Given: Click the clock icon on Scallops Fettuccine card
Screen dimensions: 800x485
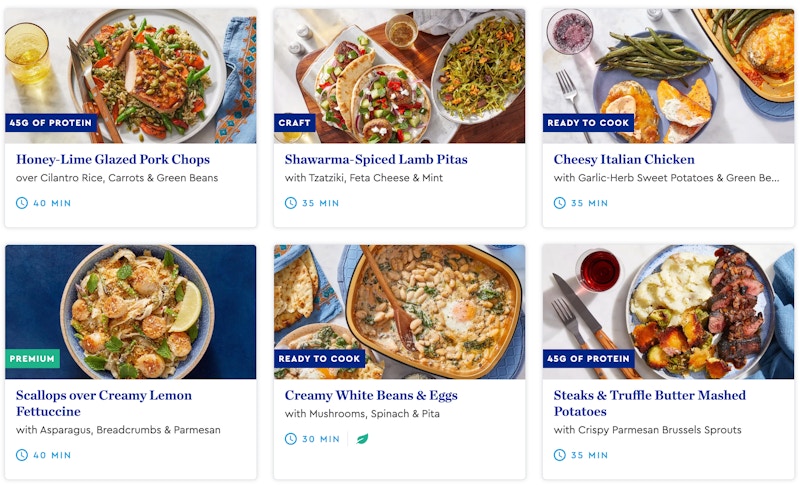Looking at the screenshot, I should 21,455.
